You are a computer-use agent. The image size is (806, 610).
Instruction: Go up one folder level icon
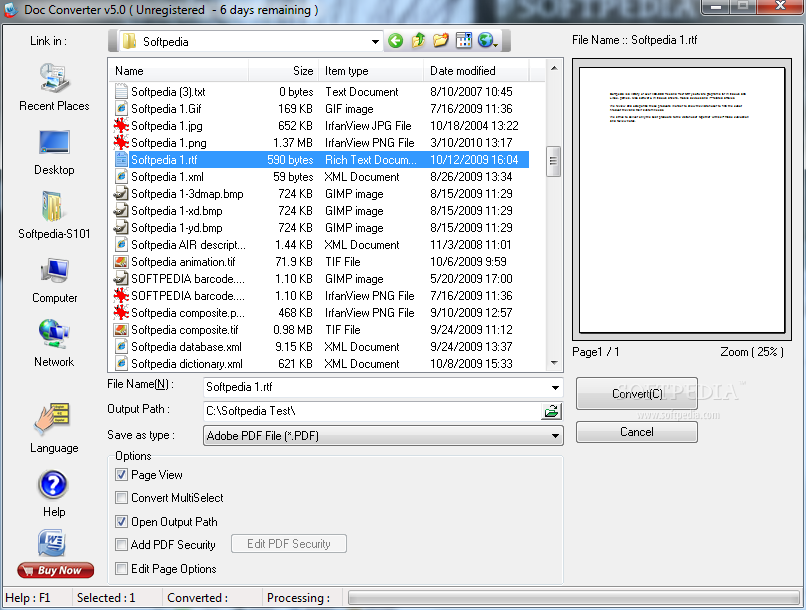(418, 41)
